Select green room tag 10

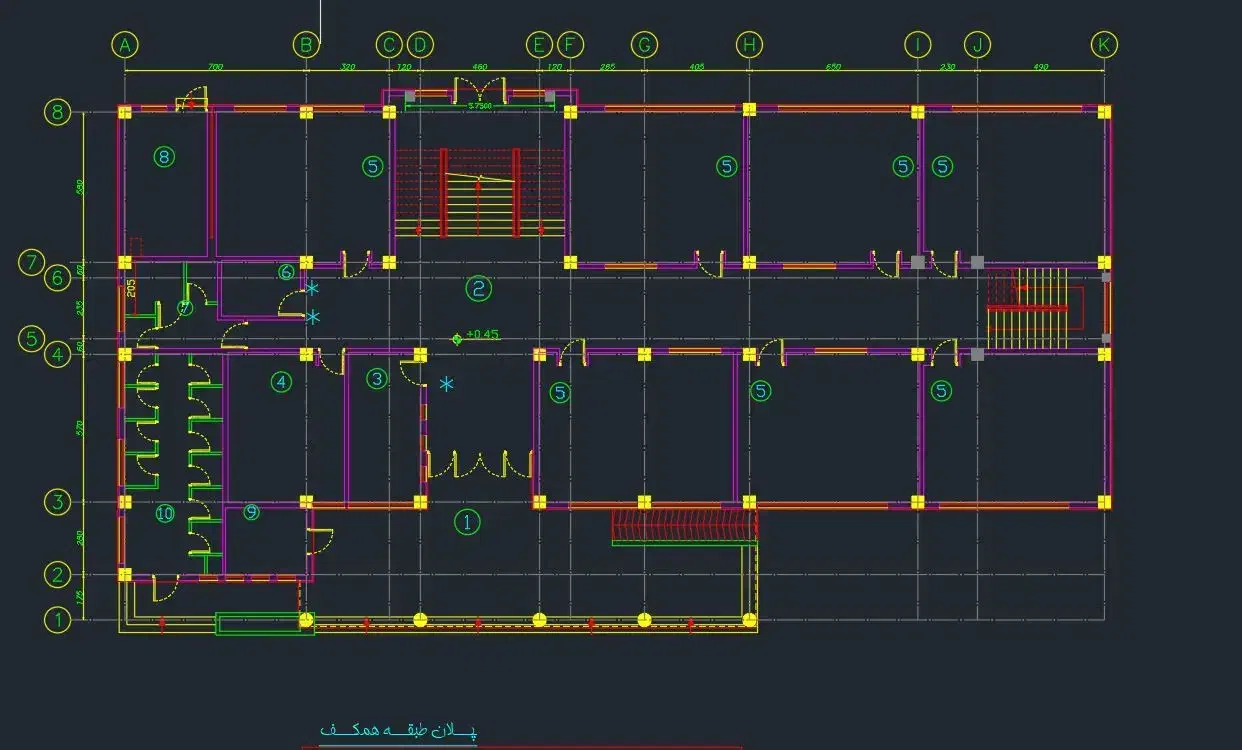(165, 514)
